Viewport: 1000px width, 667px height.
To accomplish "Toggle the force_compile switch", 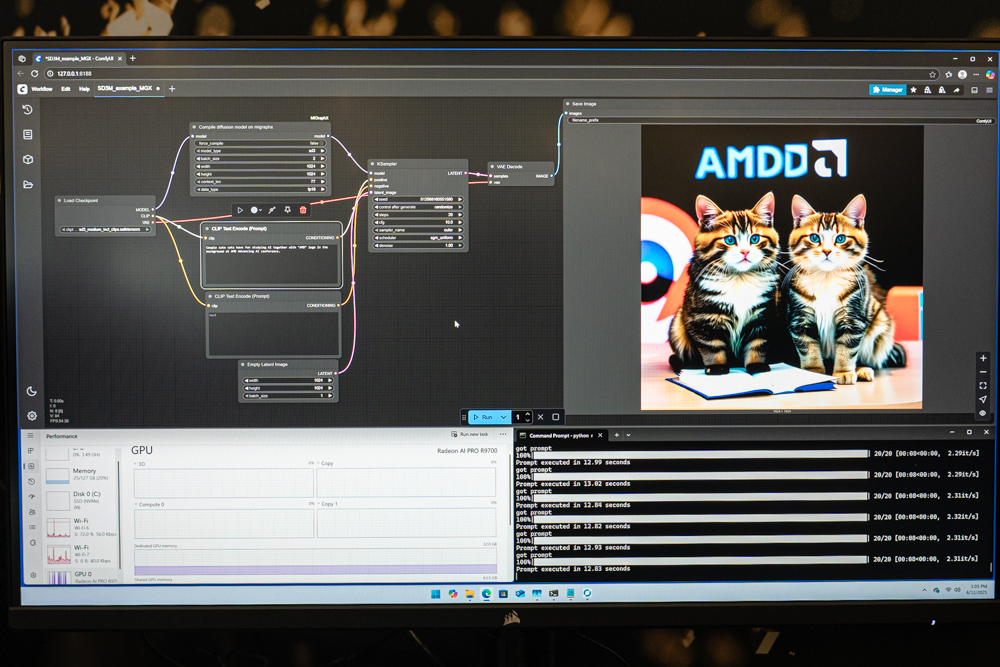I will pyautogui.click(x=260, y=143).
